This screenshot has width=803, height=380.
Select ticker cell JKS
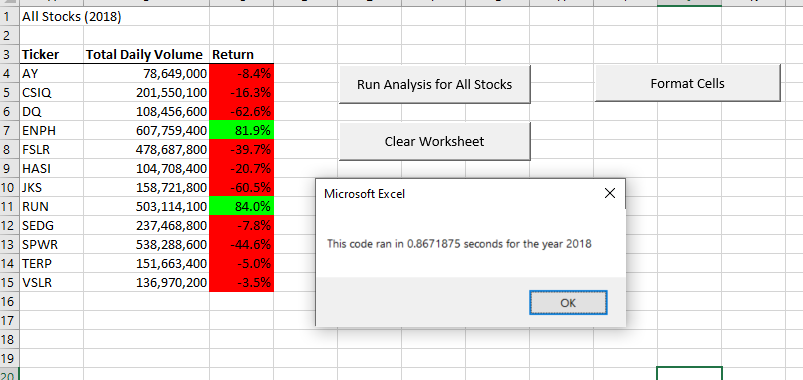(51, 187)
